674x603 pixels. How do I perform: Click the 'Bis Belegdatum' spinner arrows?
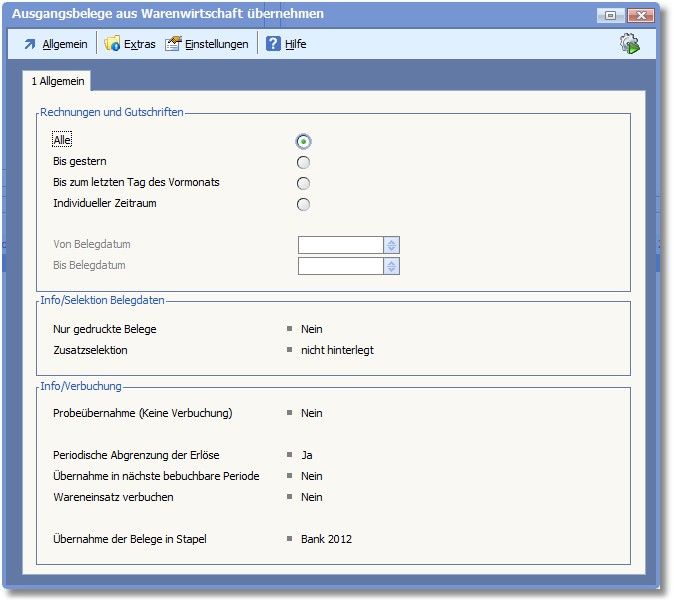392,266
